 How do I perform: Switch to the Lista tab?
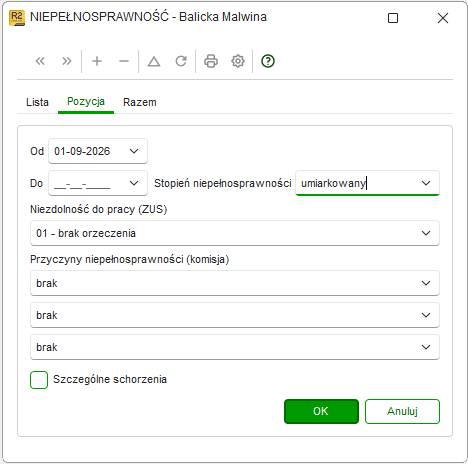tap(37, 102)
